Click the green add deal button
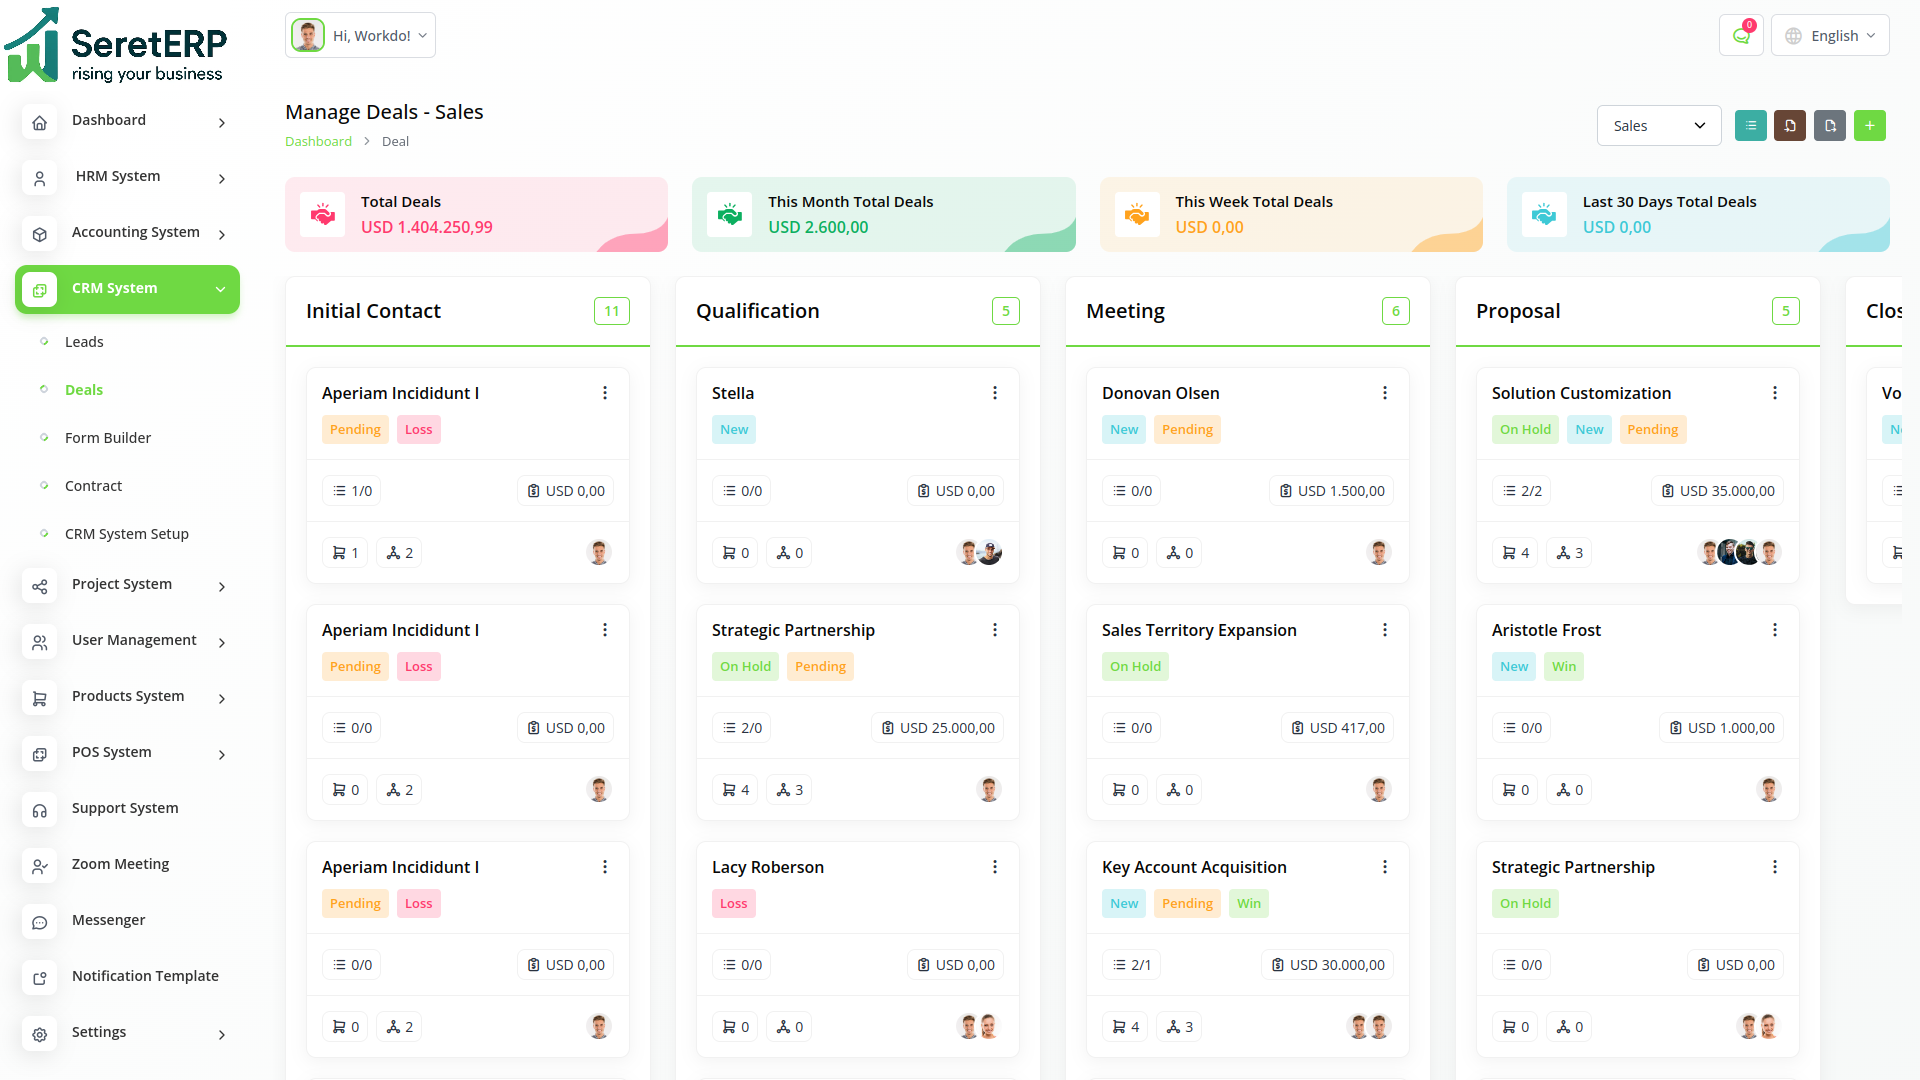The width and height of the screenshot is (1920, 1080). click(1869, 126)
